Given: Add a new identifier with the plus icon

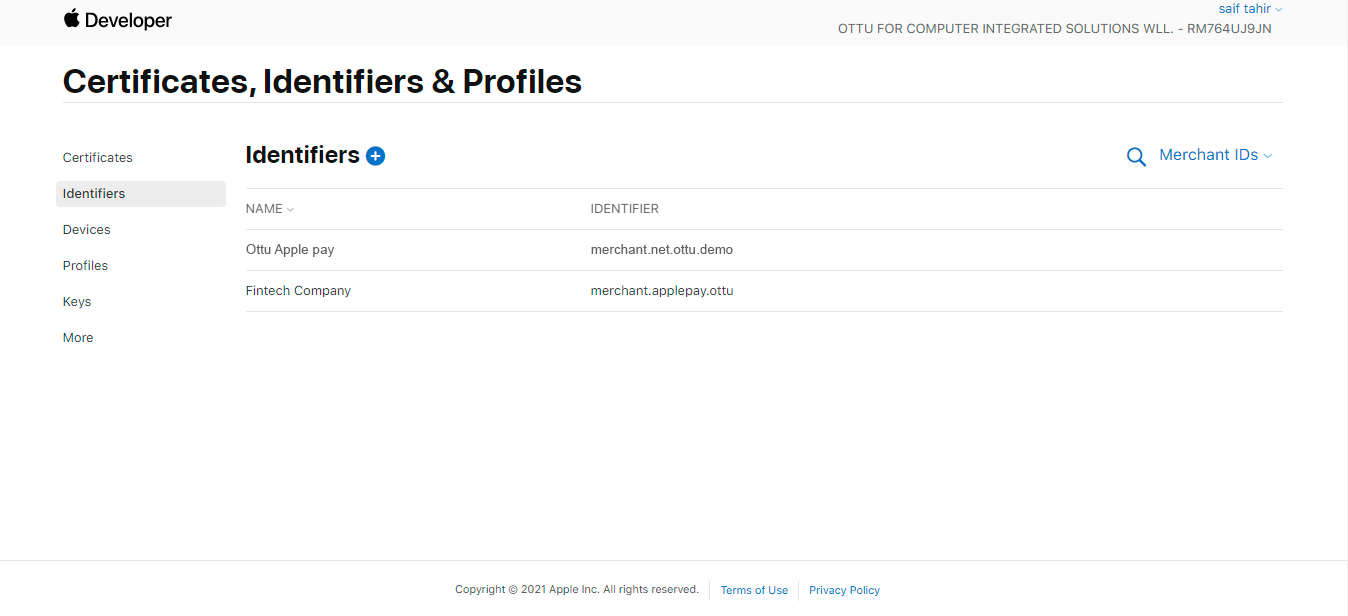Looking at the screenshot, I should [x=375, y=156].
